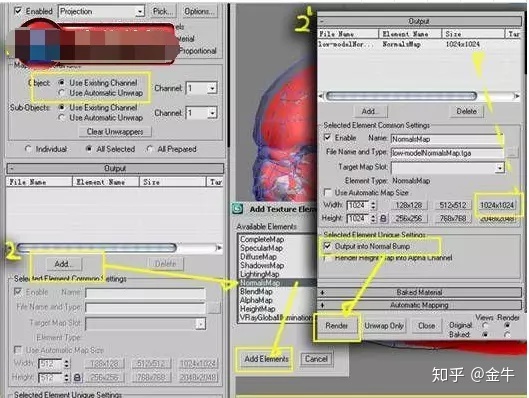Select SpecularMap in Available Elements

click(261, 248)
